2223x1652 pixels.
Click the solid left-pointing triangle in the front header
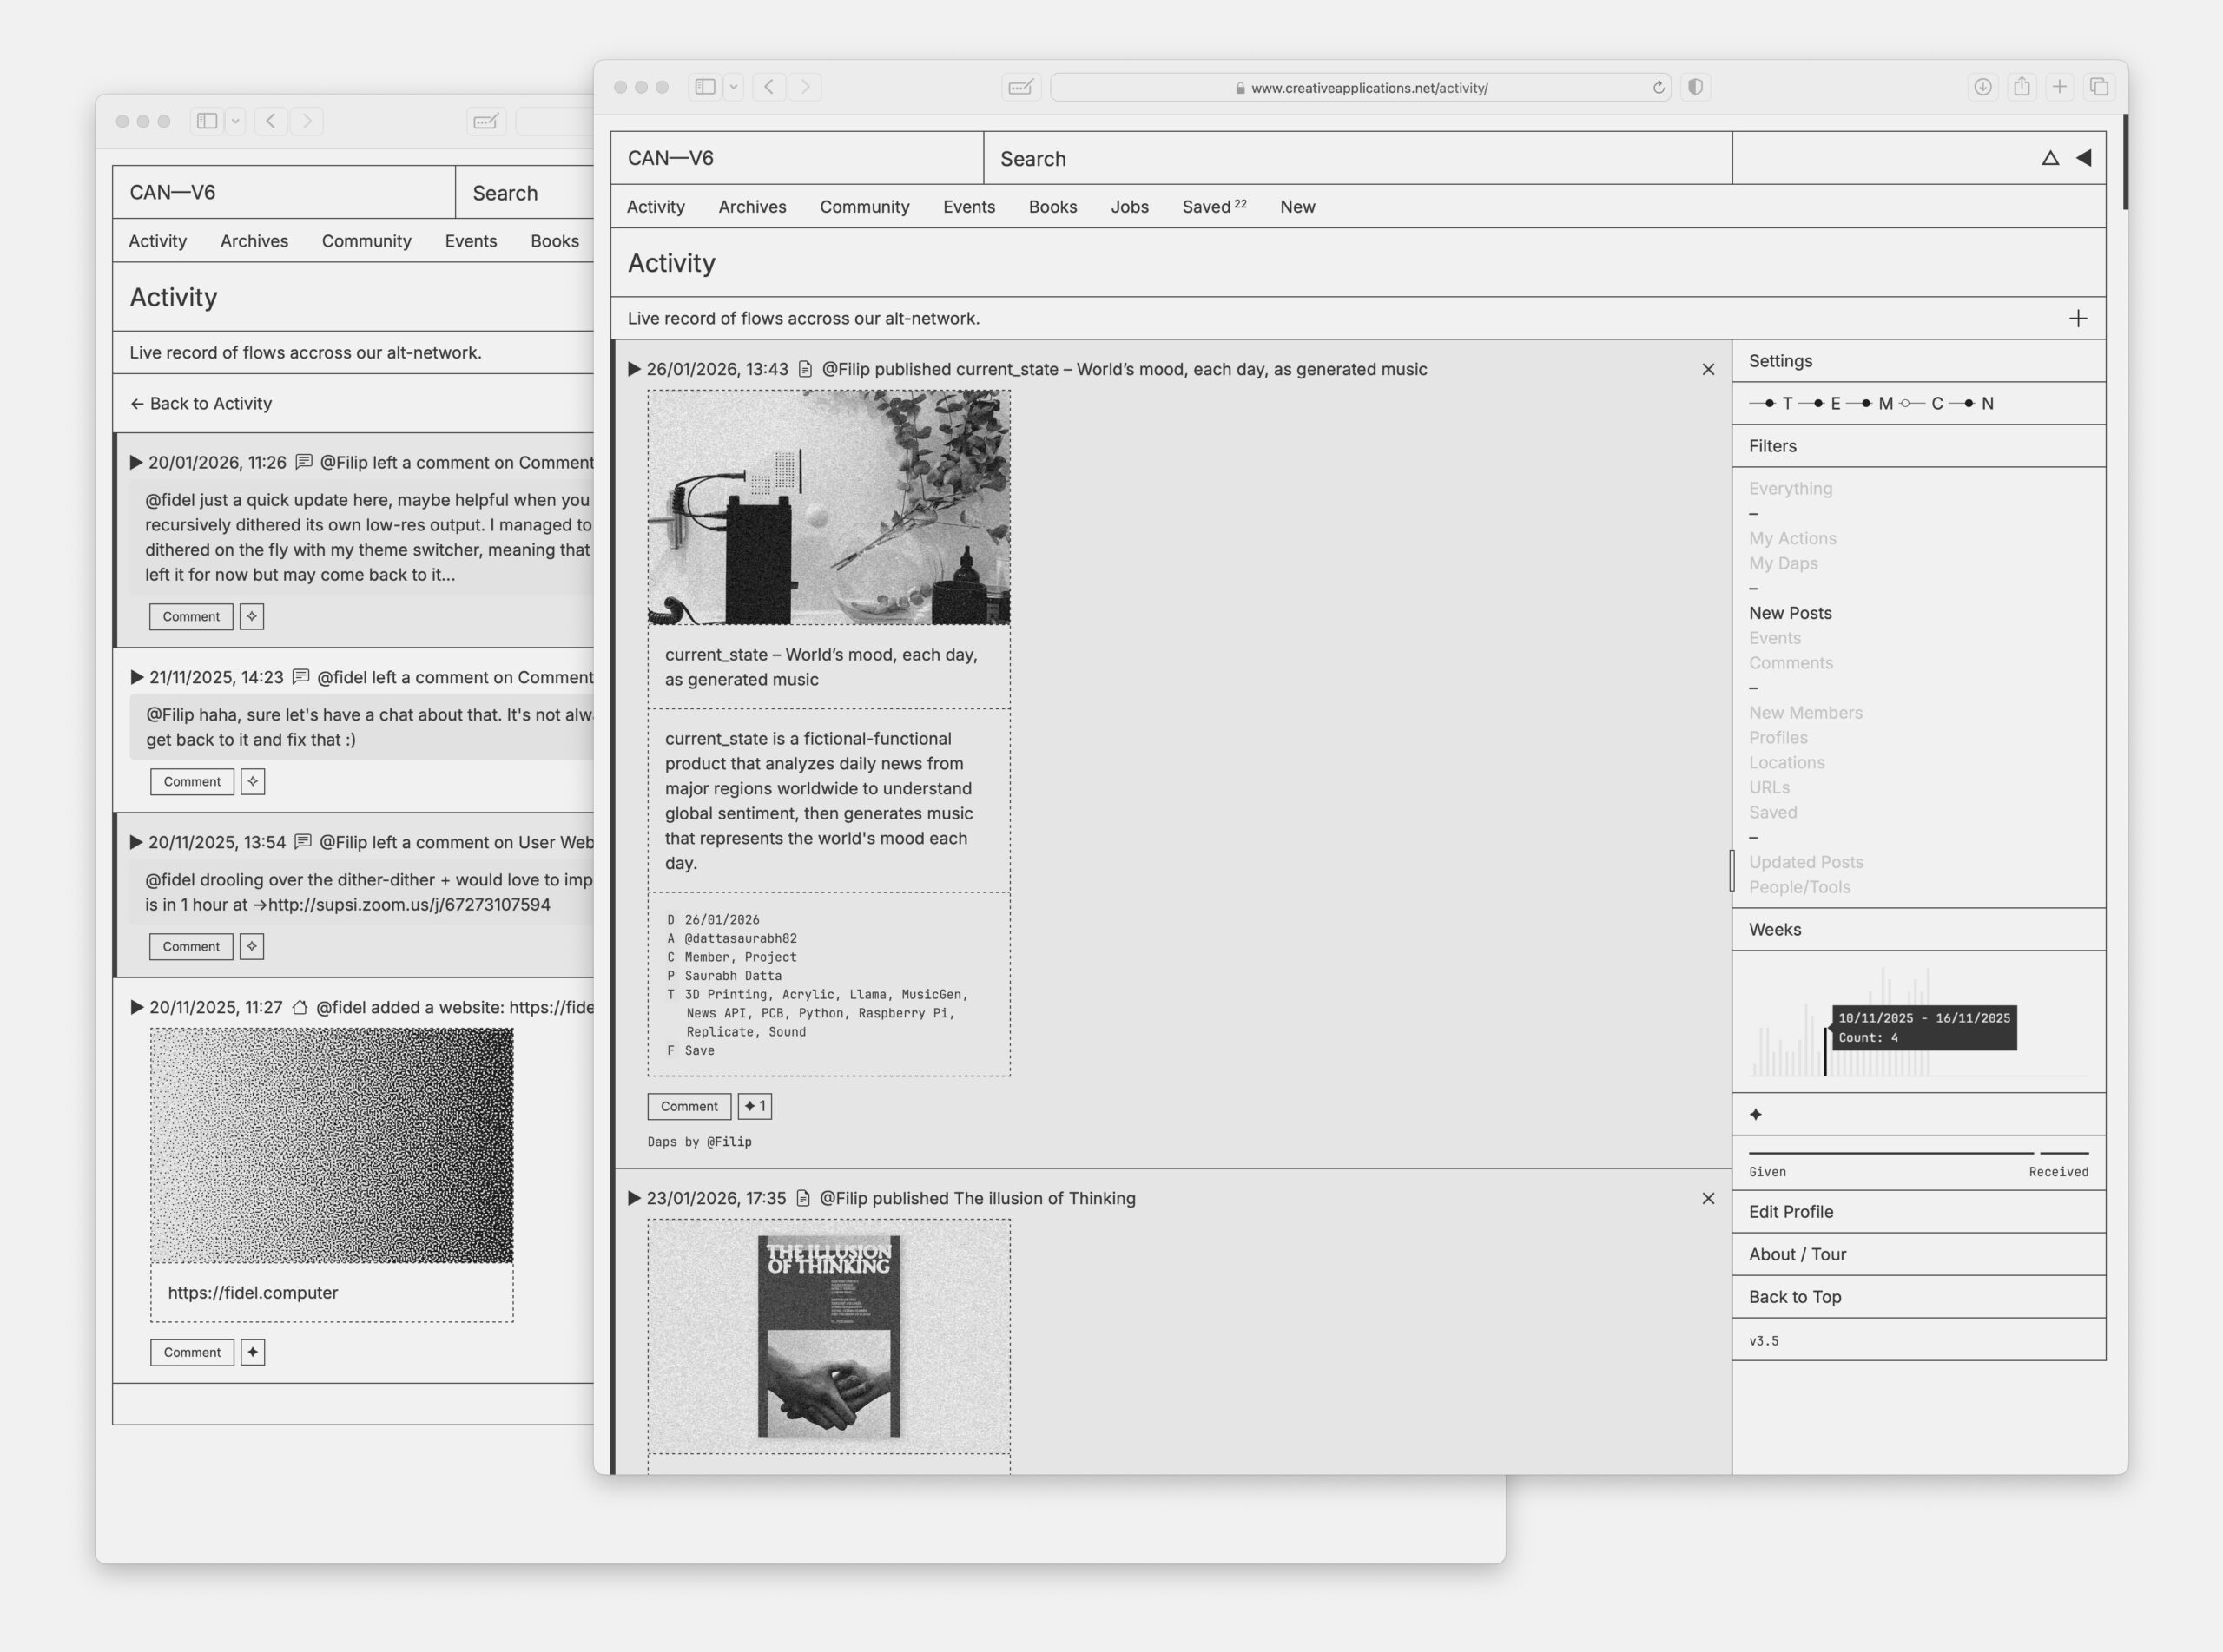click(2084, 158)
